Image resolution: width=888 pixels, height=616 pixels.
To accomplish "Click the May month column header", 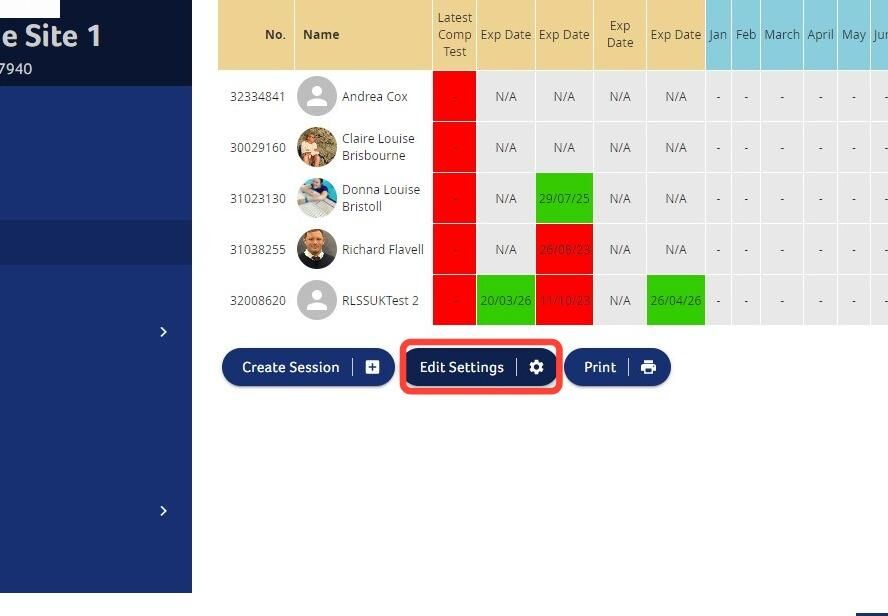I will (853, 35).
